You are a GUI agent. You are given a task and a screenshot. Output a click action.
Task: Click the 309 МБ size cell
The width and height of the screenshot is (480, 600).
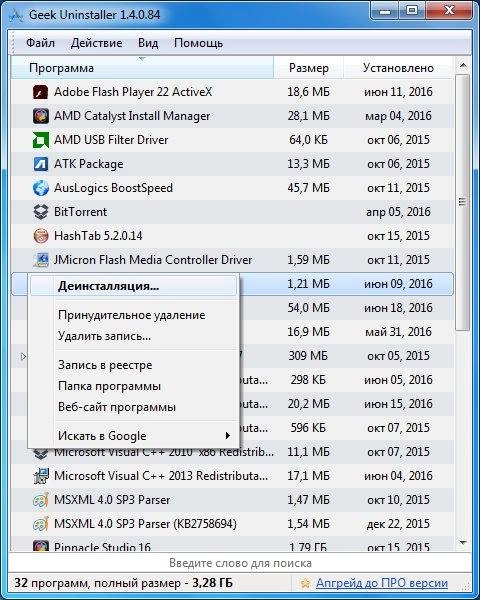click(x=309, y=356)
